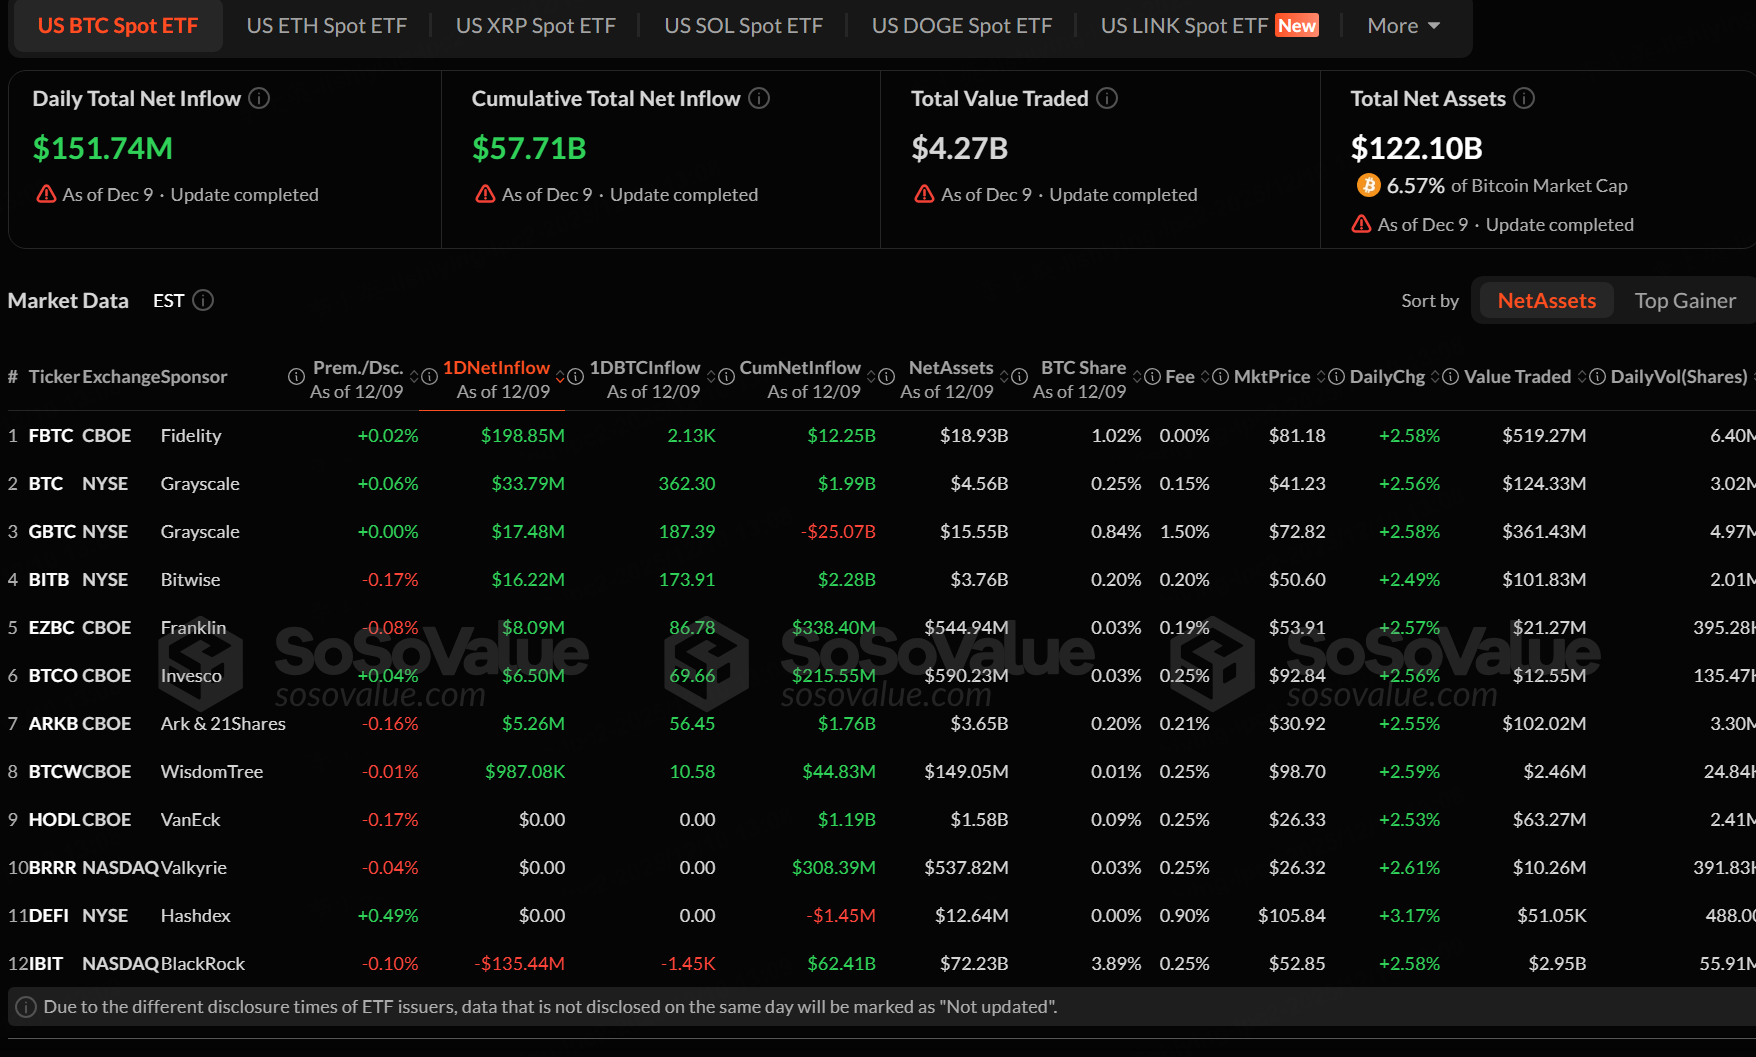Open info icon beside Daily Total Net Inflow
Screen dimensions: 1756x1057
[259, 98]
